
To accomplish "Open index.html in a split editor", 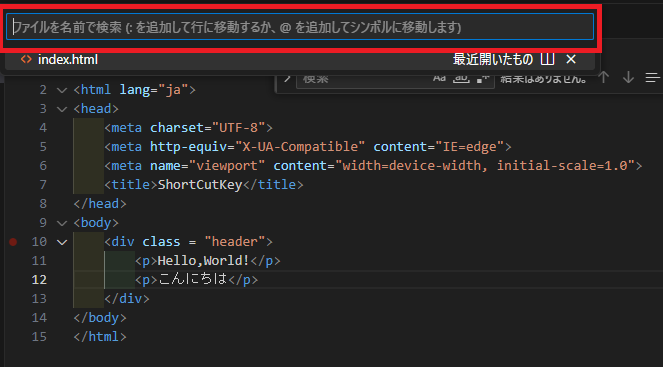I will (x=547, y=59).
